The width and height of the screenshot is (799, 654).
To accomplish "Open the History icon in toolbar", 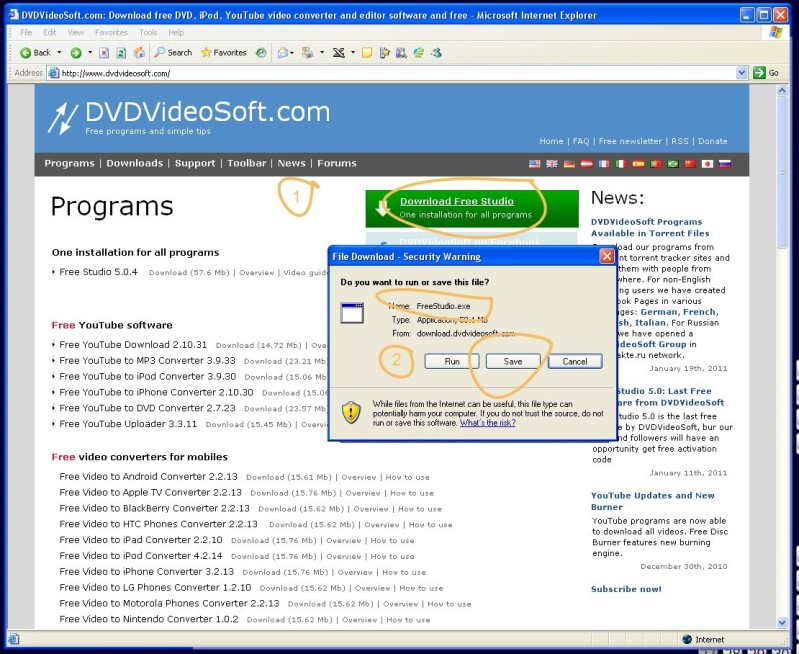I will (261, 53).
